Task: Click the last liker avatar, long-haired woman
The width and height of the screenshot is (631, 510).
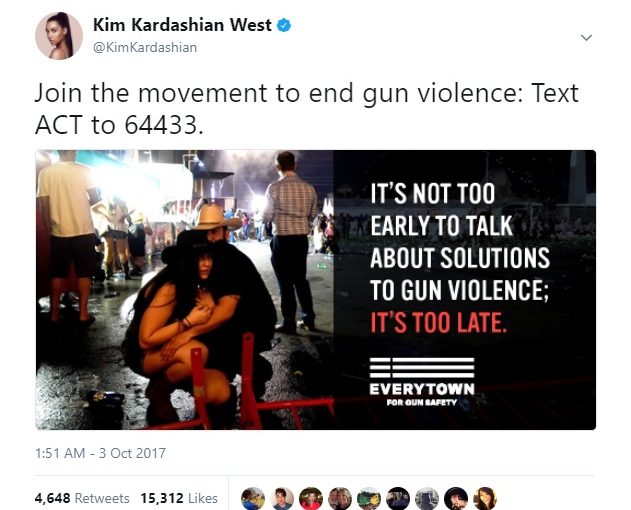Action: click(x=485, y=499)
